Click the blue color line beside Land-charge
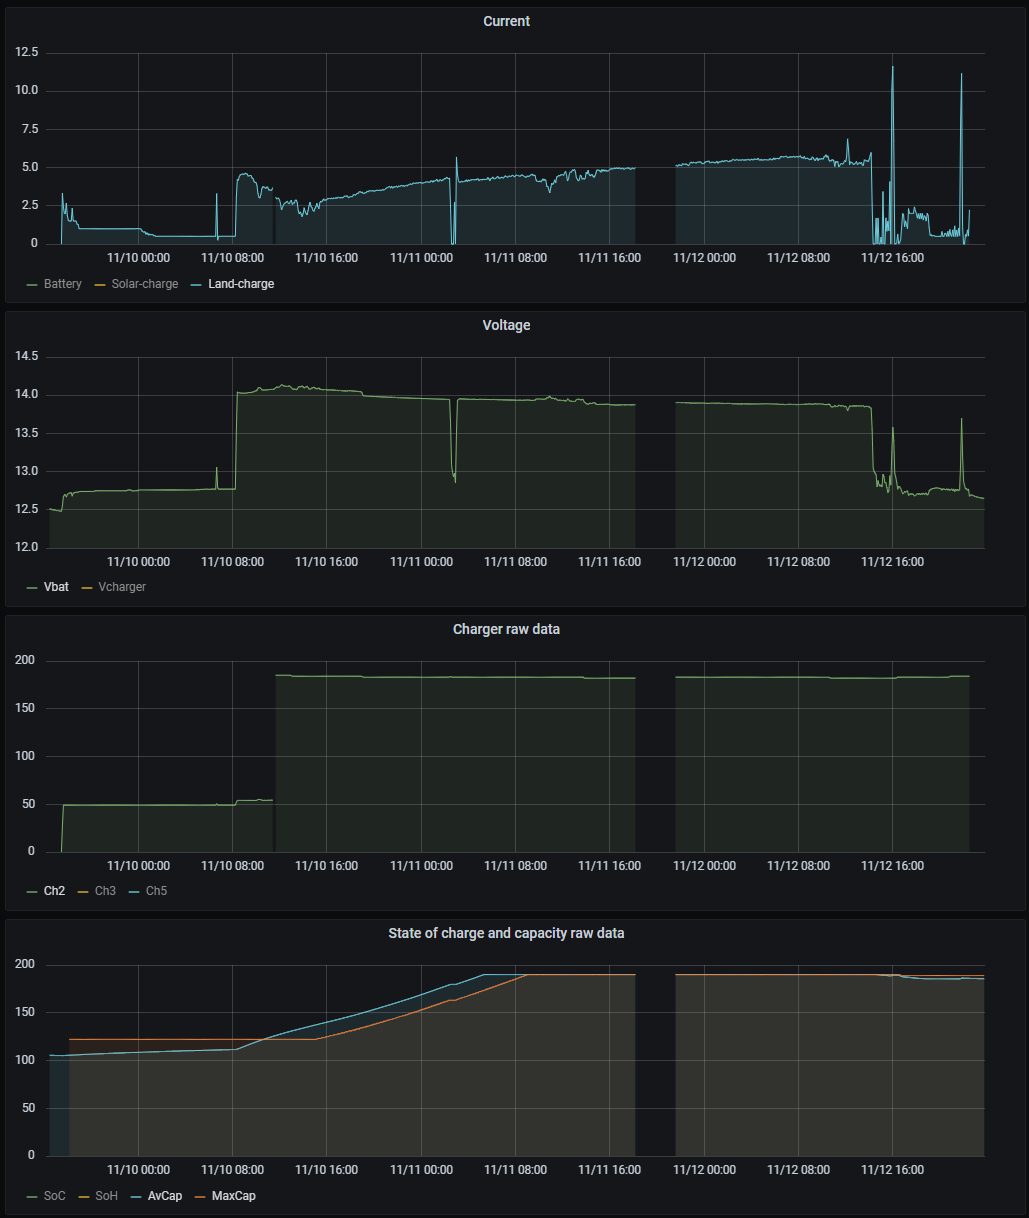This screenshot has width=1029, height=1218. click(196, 285)
